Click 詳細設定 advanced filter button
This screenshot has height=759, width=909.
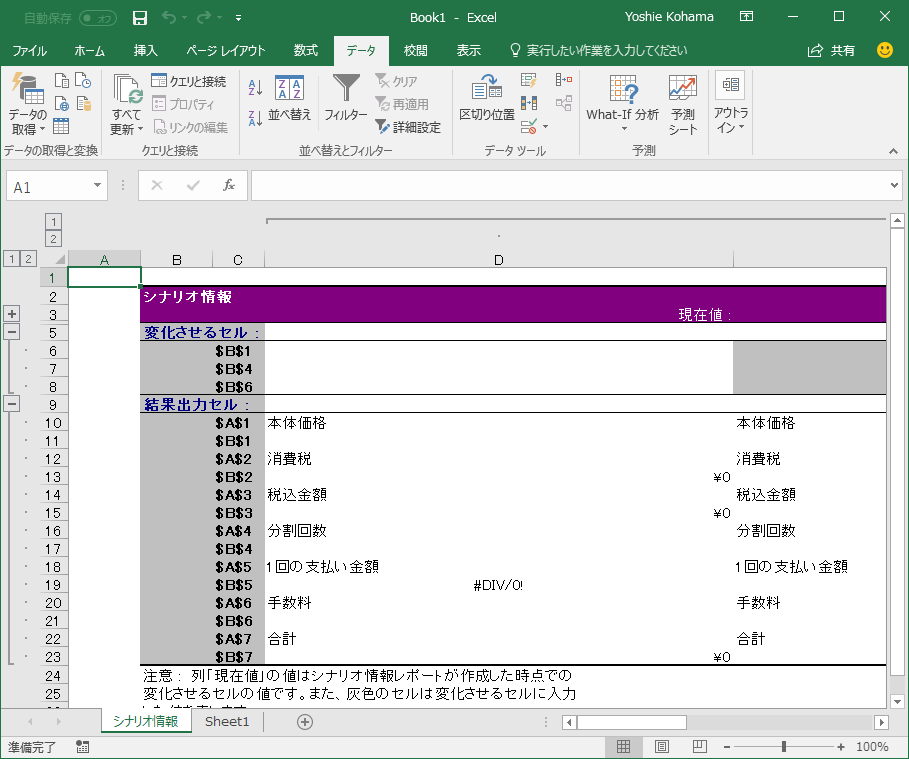click(x=408, y=127)
